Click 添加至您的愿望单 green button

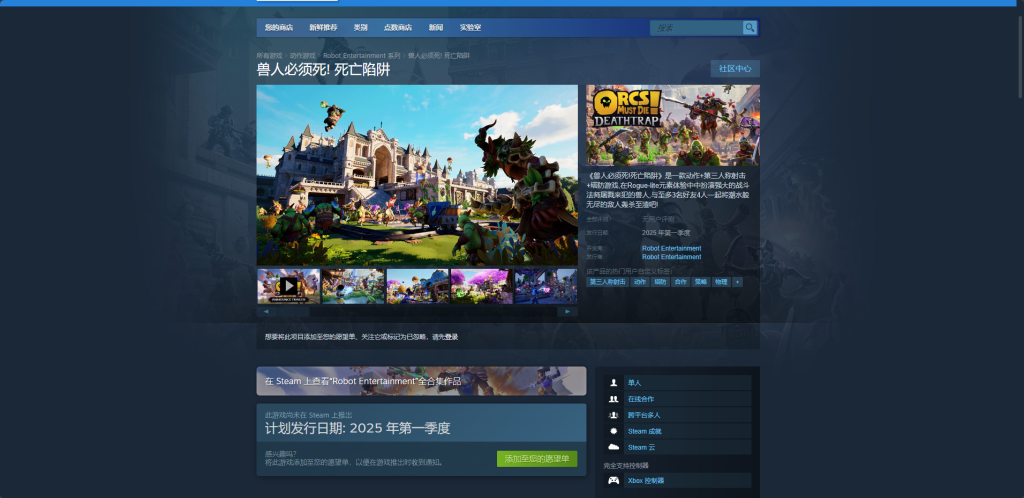pyautogui.click(x=537, y=459)
